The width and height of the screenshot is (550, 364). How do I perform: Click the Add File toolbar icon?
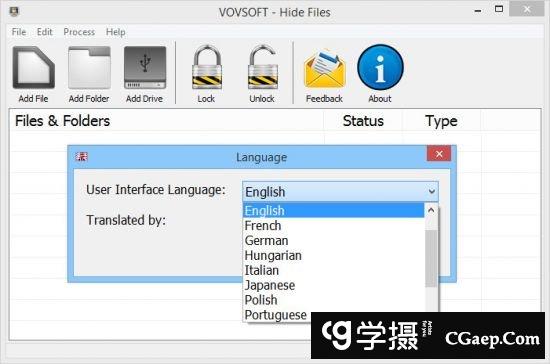pos(33,67)
